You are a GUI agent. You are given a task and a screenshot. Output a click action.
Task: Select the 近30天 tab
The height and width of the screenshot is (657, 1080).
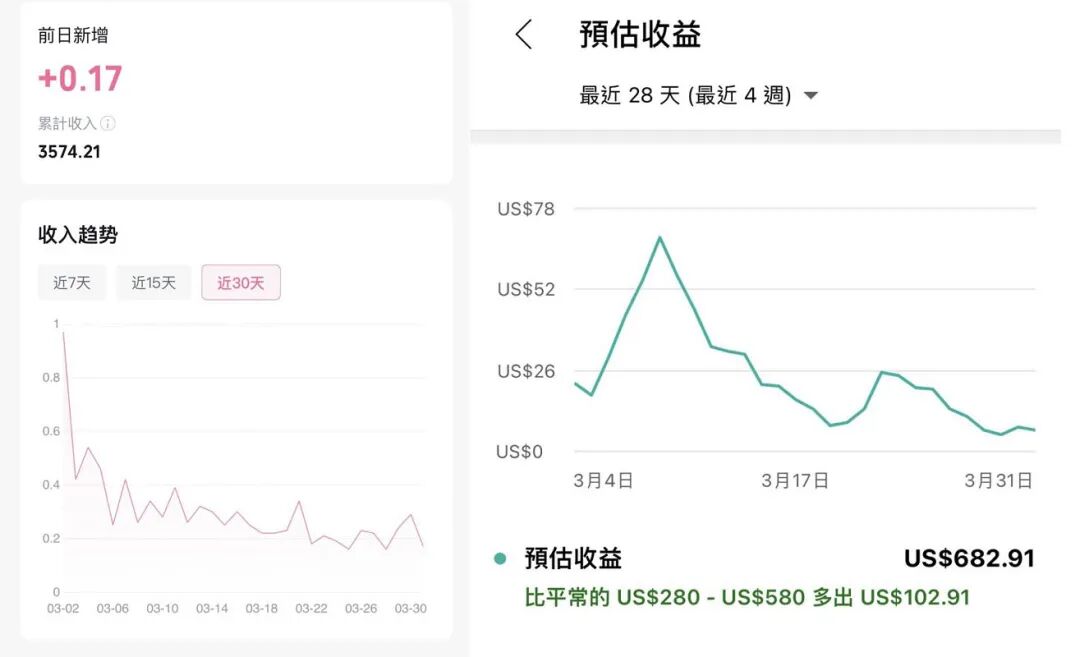click(x=241, y=282)
